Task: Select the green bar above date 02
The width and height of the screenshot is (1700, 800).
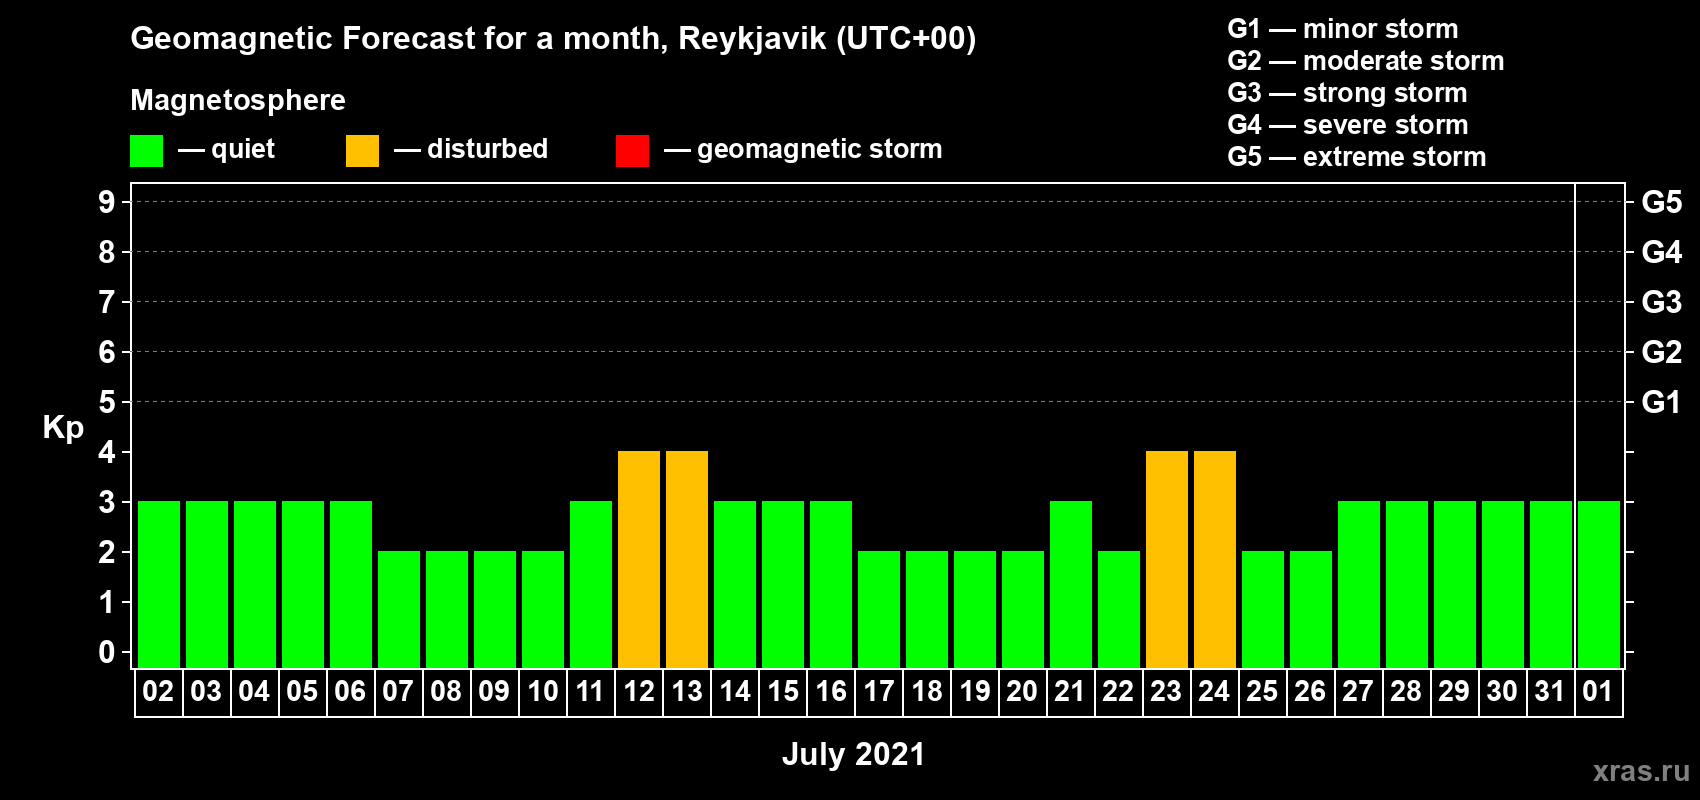Action: click(159, 584)
